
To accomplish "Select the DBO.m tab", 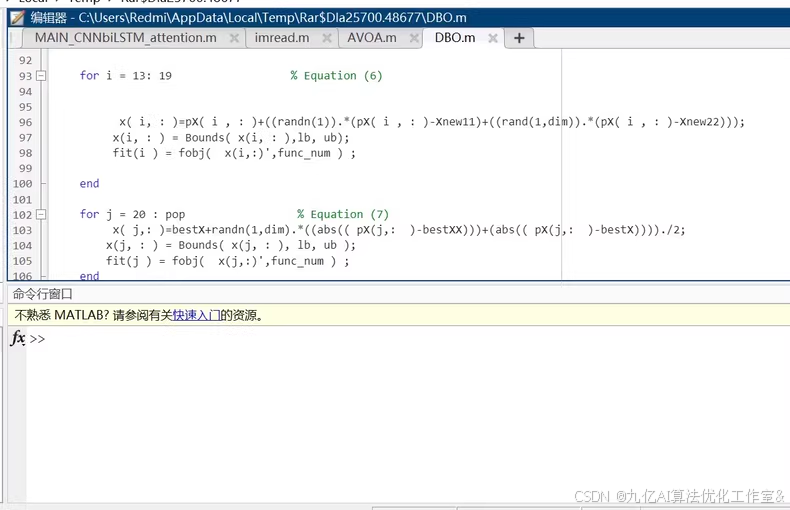I will pyautogui.click(x=454, y=38).
